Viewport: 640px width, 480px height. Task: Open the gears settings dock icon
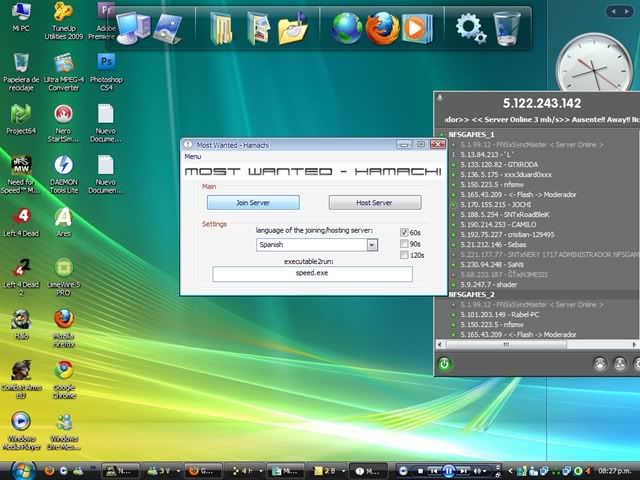[471, 28]
